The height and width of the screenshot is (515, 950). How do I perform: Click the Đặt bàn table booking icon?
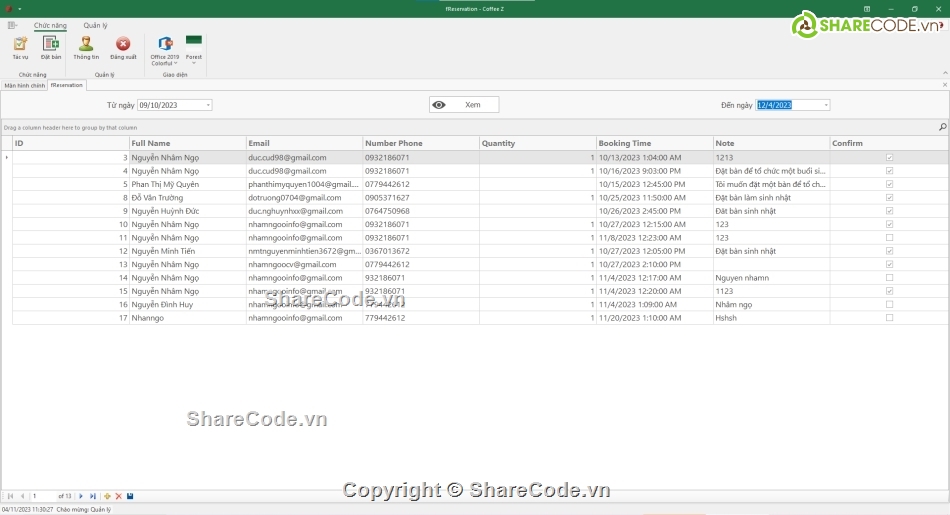pyautogui.click(x=50, y=46)
